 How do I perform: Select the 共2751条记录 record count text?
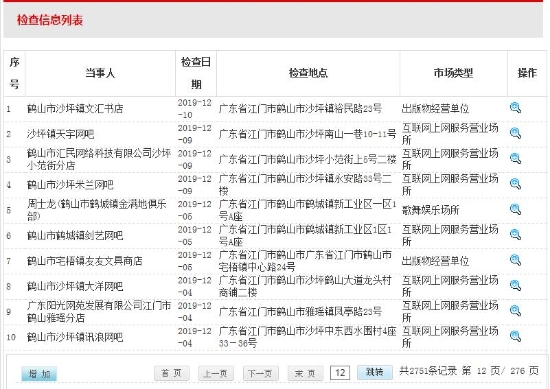[x=428, y=370]
